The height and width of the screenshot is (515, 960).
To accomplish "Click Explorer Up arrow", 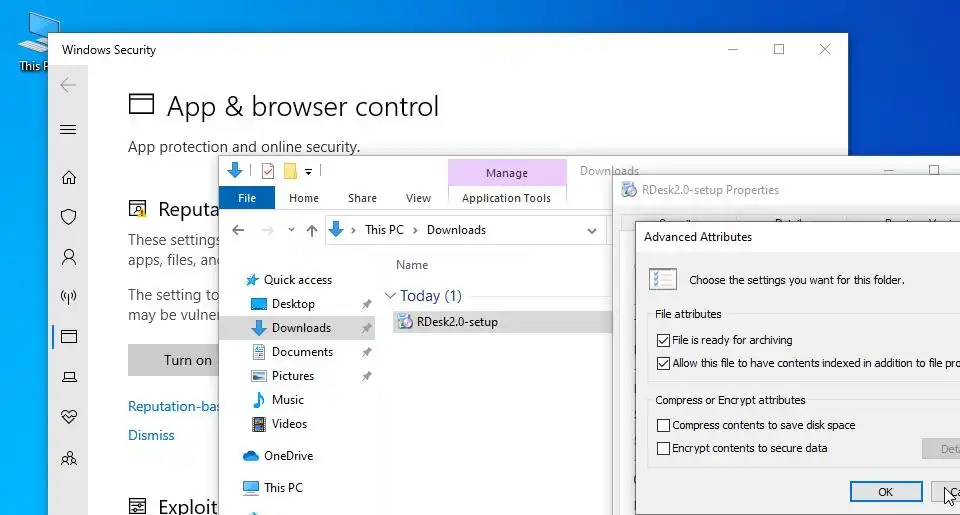I will pyautogui.click(x=312, y=230).
